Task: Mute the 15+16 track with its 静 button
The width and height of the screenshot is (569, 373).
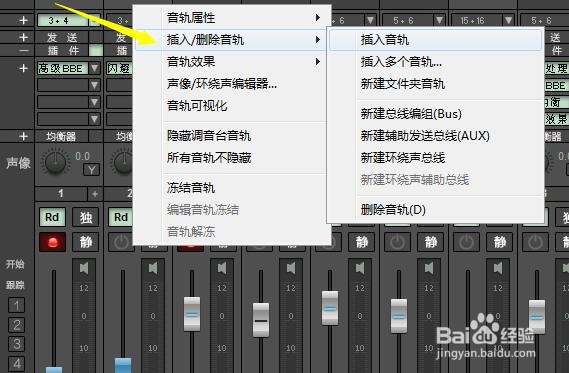Action: 499,242
